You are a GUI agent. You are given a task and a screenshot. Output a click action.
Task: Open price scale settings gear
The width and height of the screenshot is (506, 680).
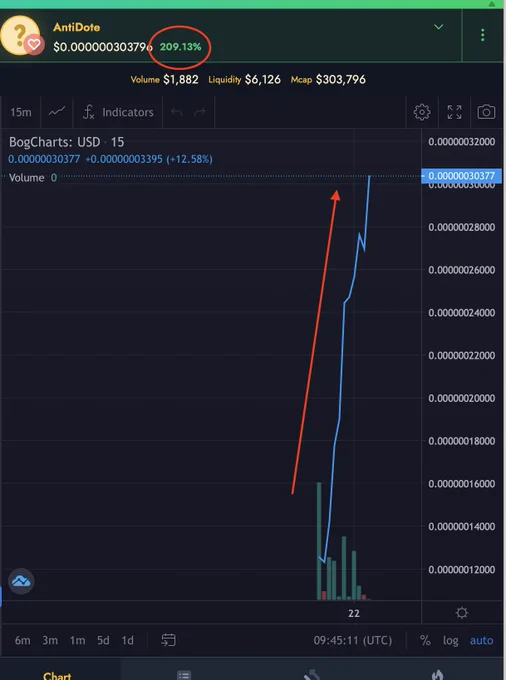click(x=462, y=613)
